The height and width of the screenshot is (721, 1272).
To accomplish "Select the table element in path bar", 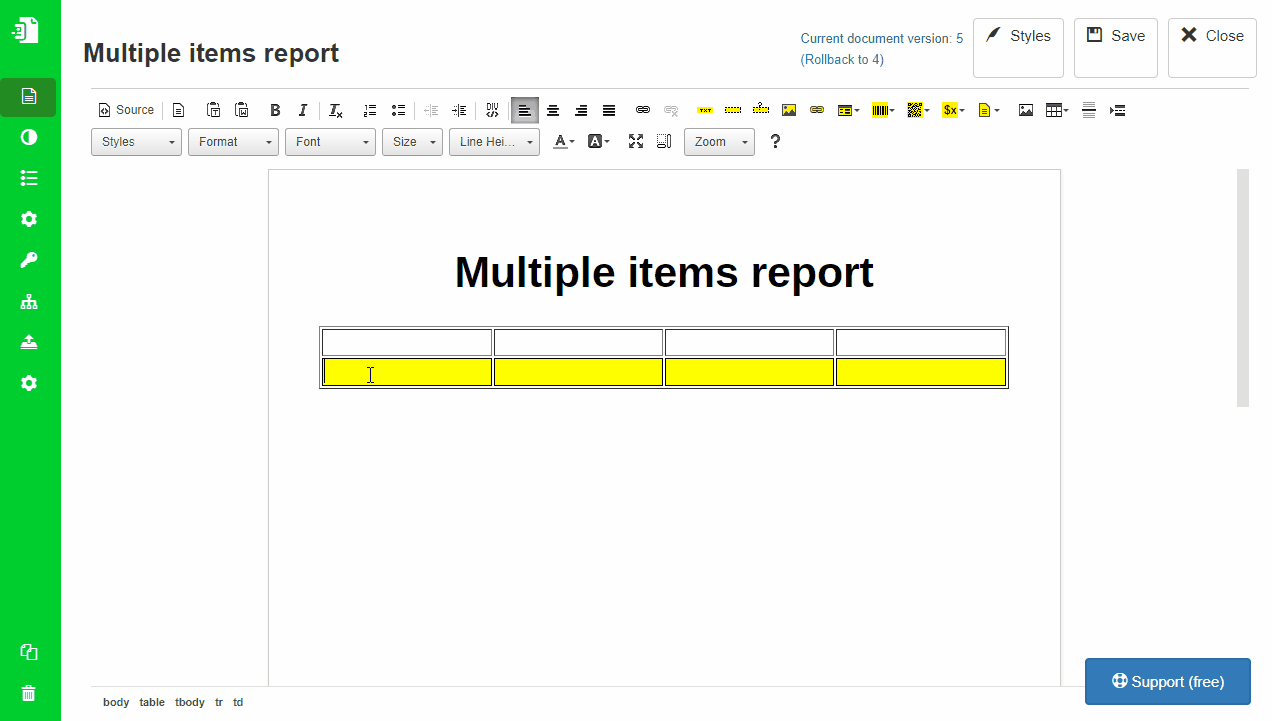I will point(152,702).
